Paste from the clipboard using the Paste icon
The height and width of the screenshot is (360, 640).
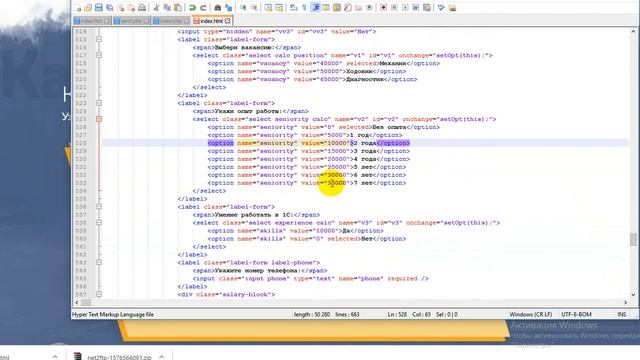tap(178, 8)
